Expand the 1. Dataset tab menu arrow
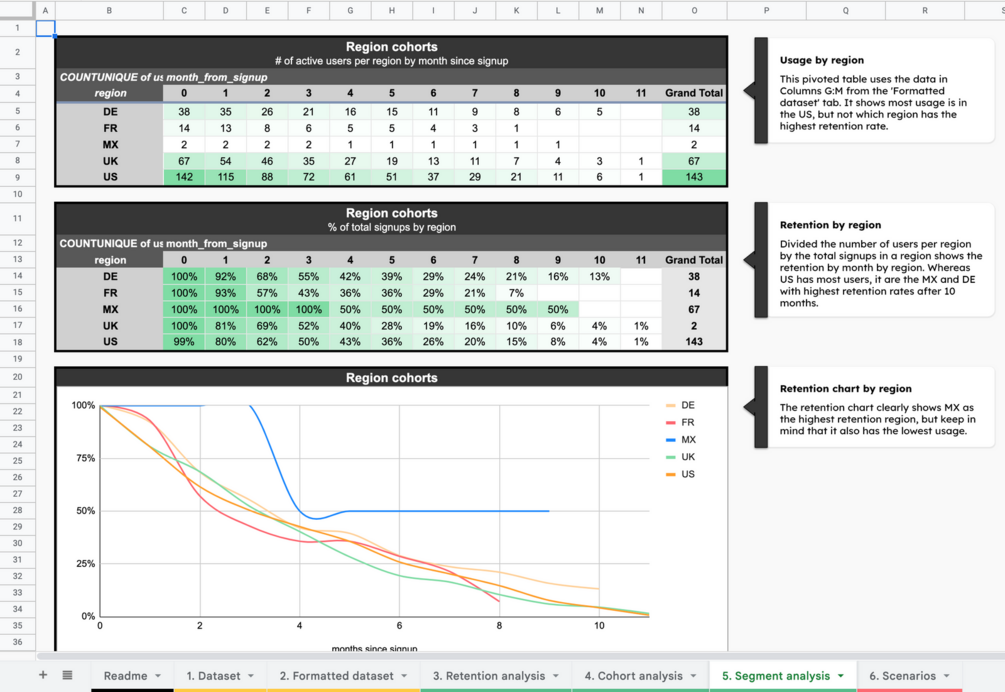This screenshot has width=1005, height=692. pos(251,676)
